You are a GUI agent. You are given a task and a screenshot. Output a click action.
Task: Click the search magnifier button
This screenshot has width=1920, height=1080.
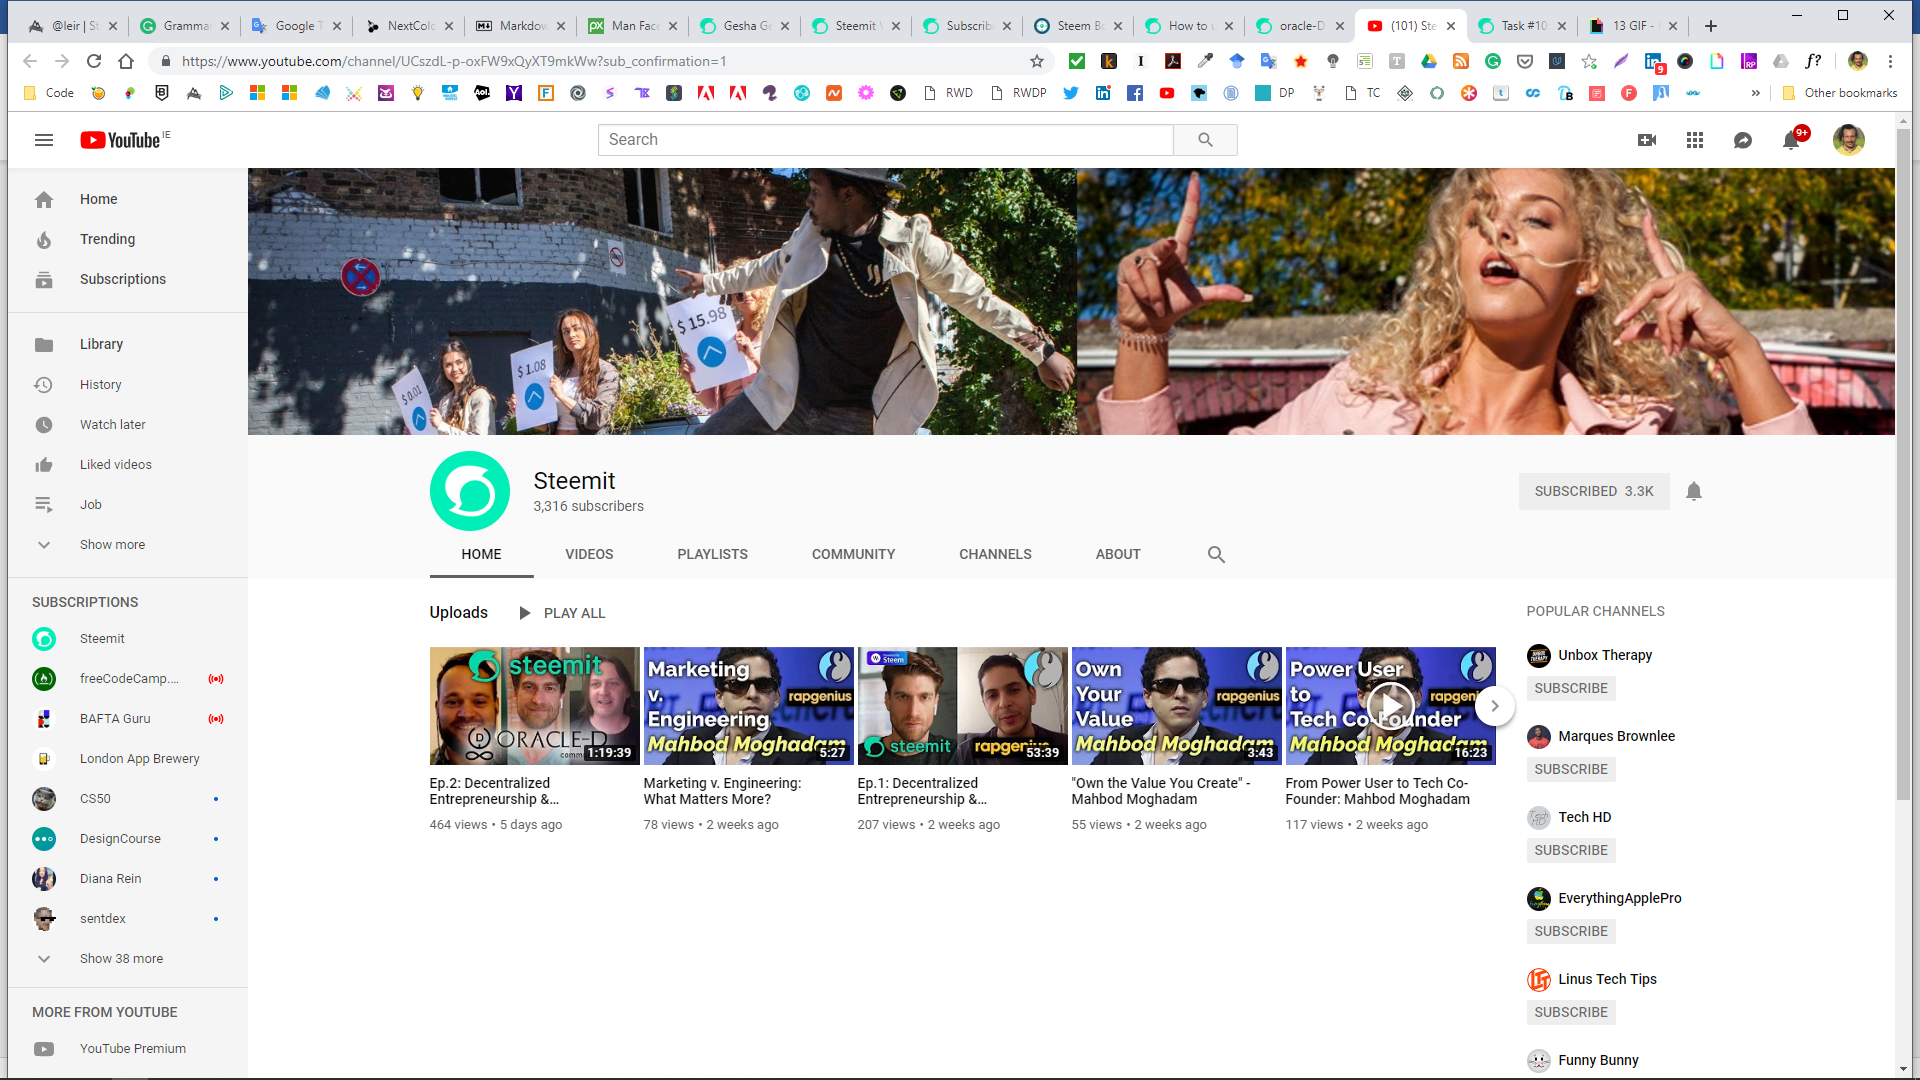tap(1205, 140)
